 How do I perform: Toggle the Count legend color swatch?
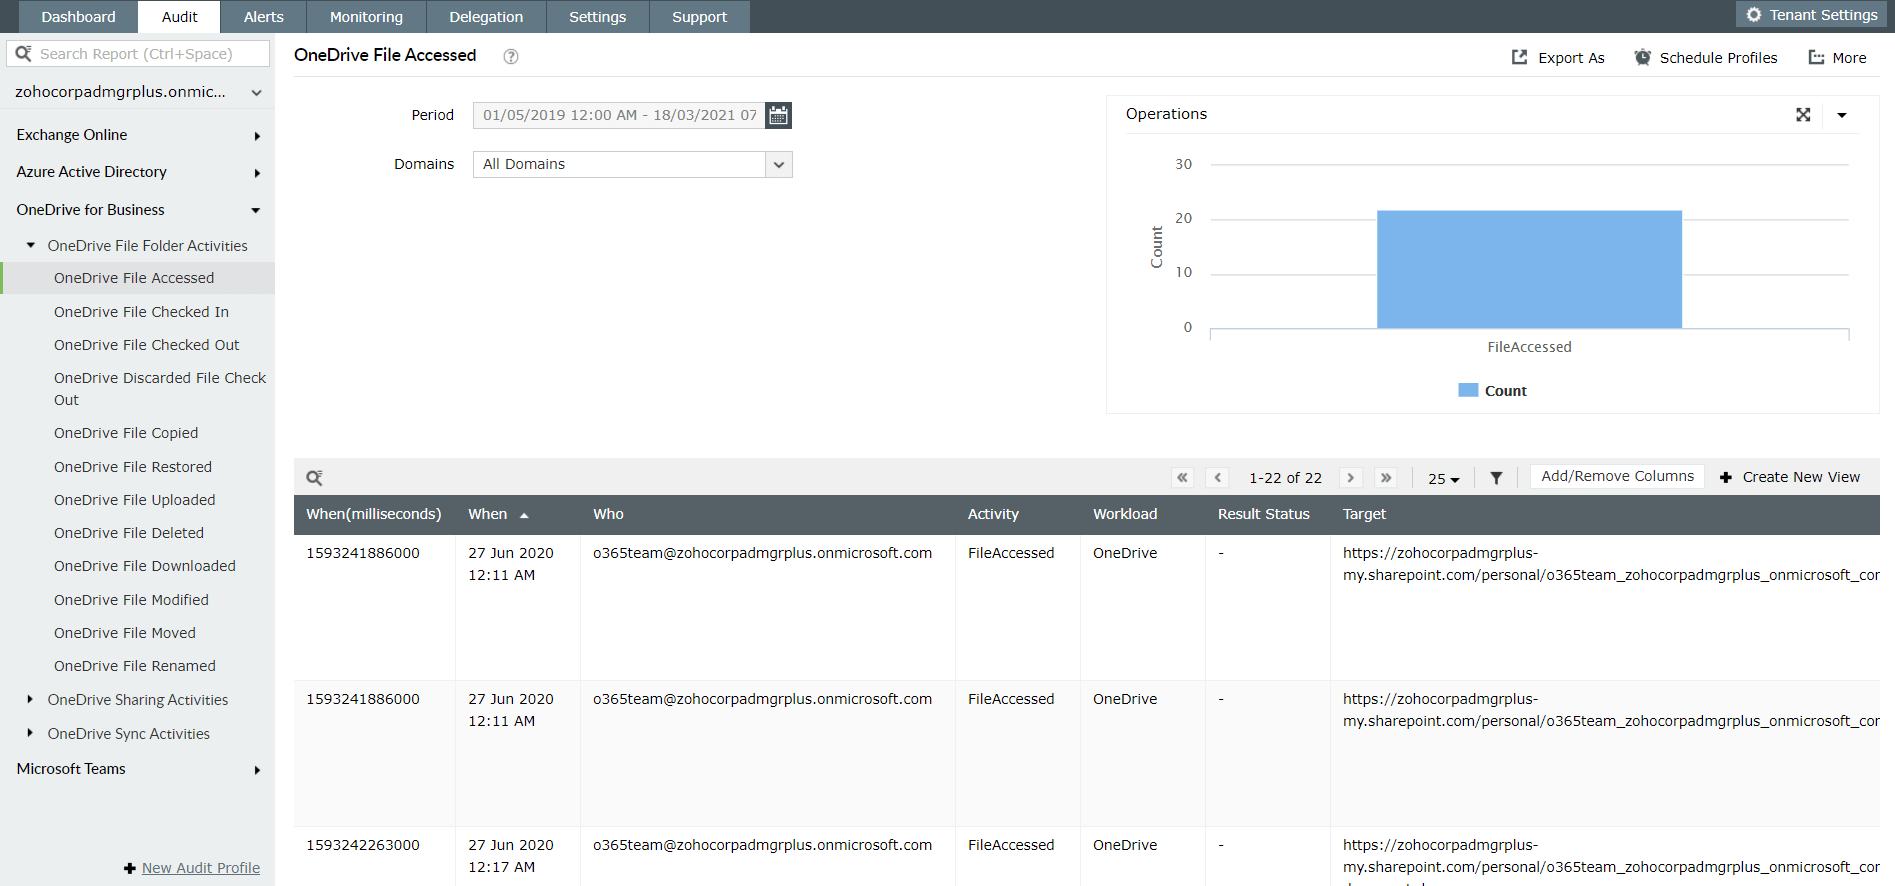[x=1468, y=390]
